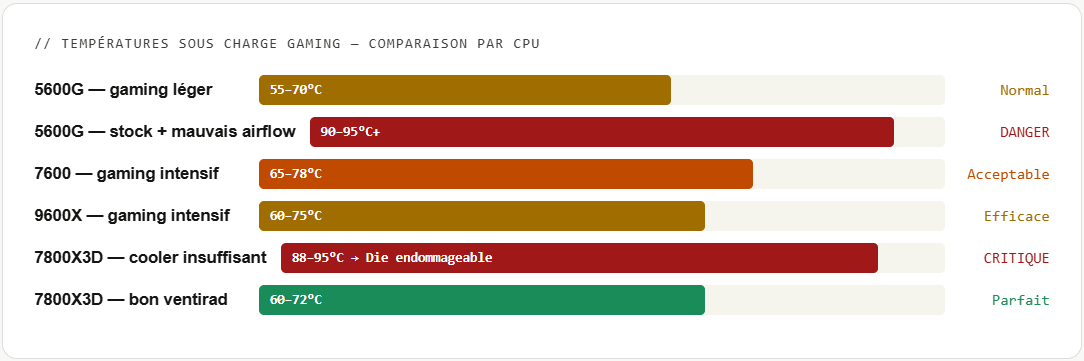The image size is (1084, 361).
Task: Select '7800X3D — bon ventirad' label
Action: [x=131, y=300]
